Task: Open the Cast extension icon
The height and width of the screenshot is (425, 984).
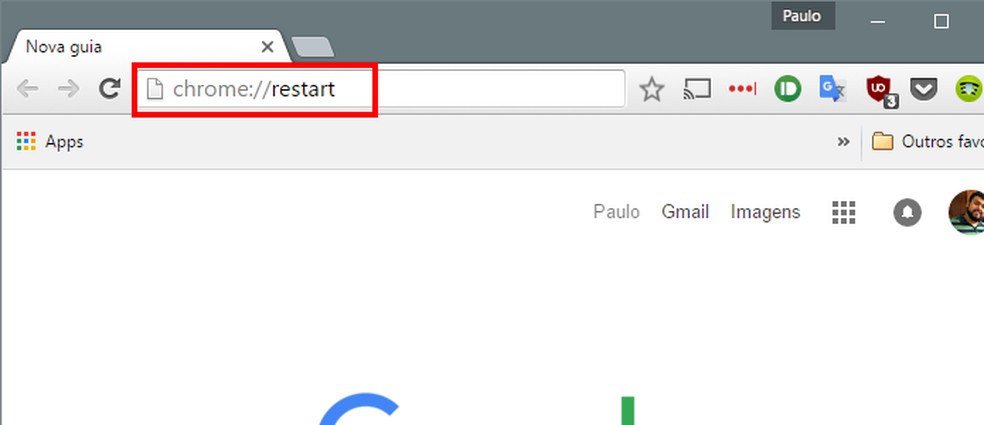Action: (697, 89)
